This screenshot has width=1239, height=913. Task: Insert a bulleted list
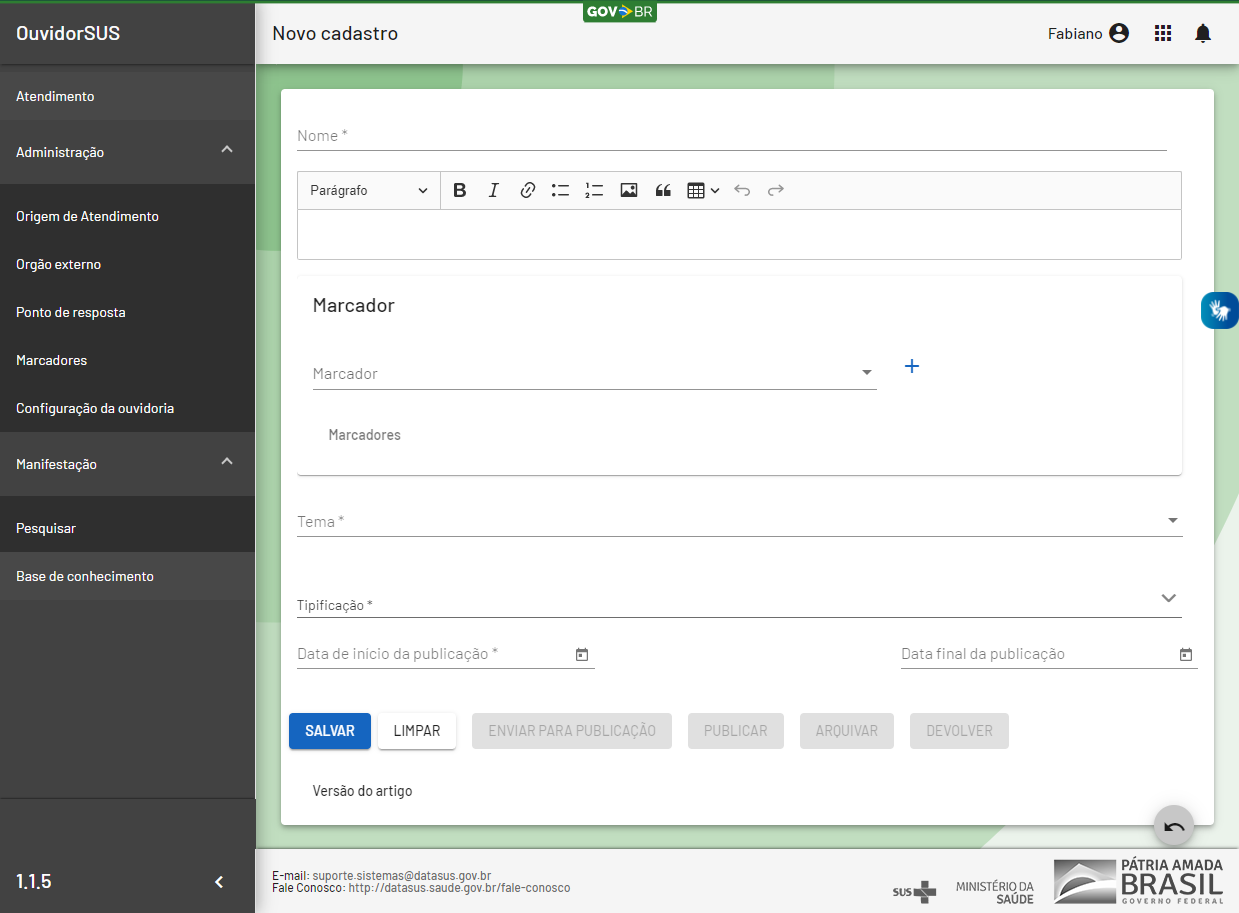click(560, 190)
